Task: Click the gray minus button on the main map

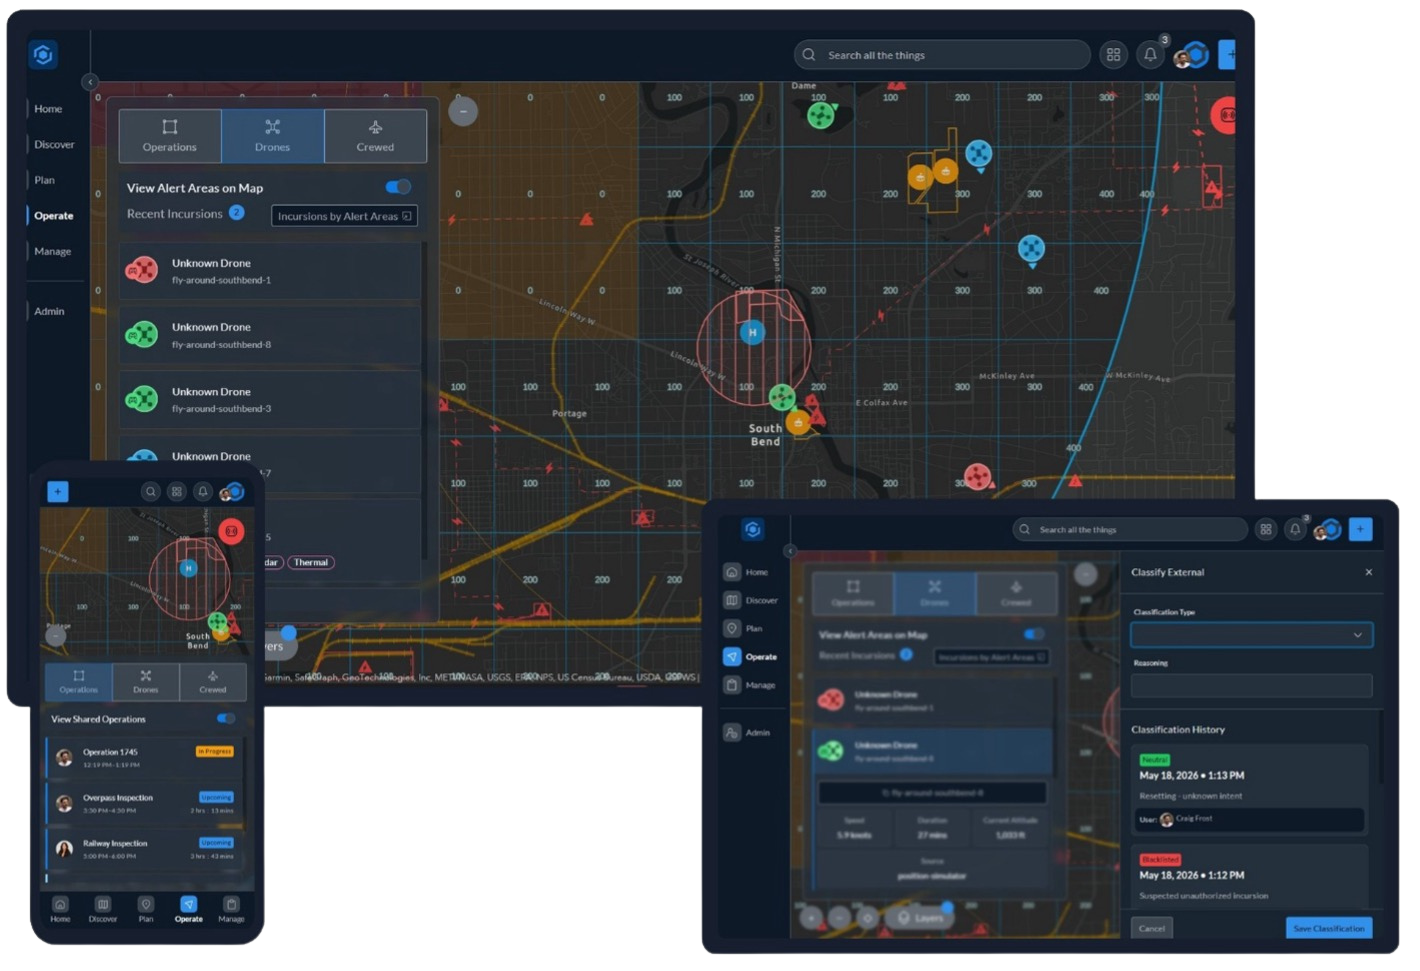Action: click(x=463, y=111)
